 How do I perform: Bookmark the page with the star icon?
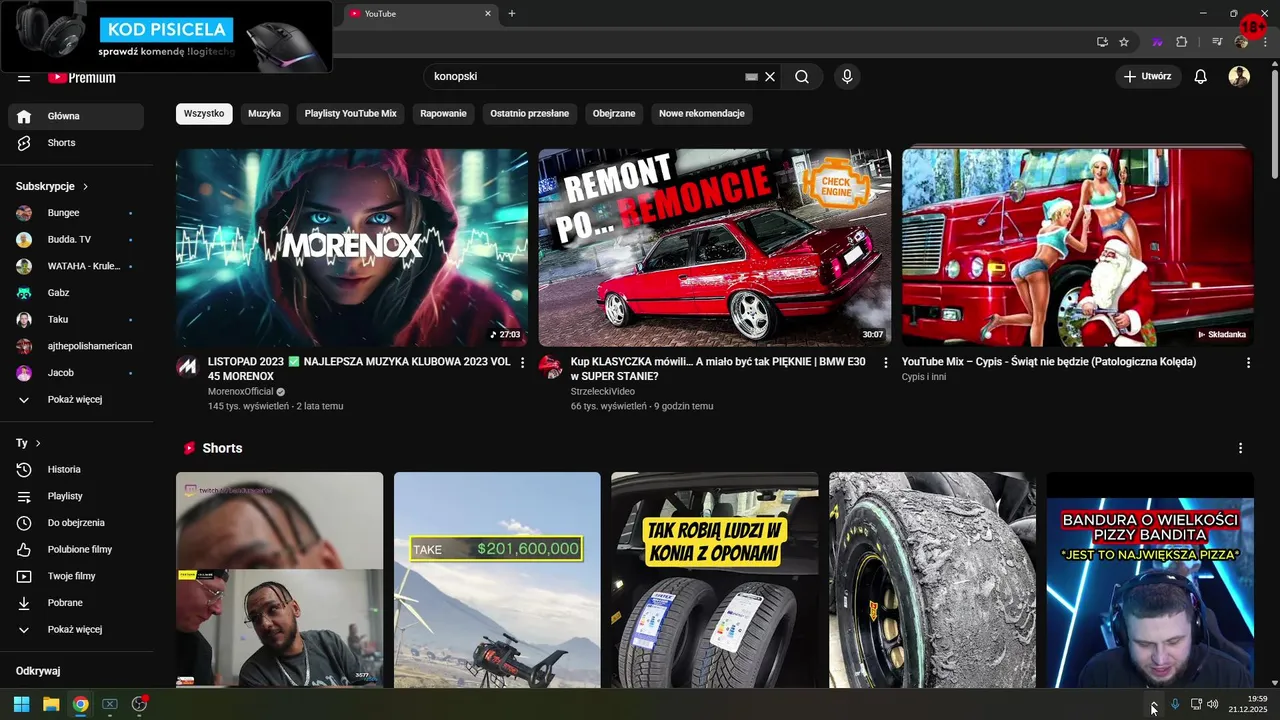point(1124,42)
